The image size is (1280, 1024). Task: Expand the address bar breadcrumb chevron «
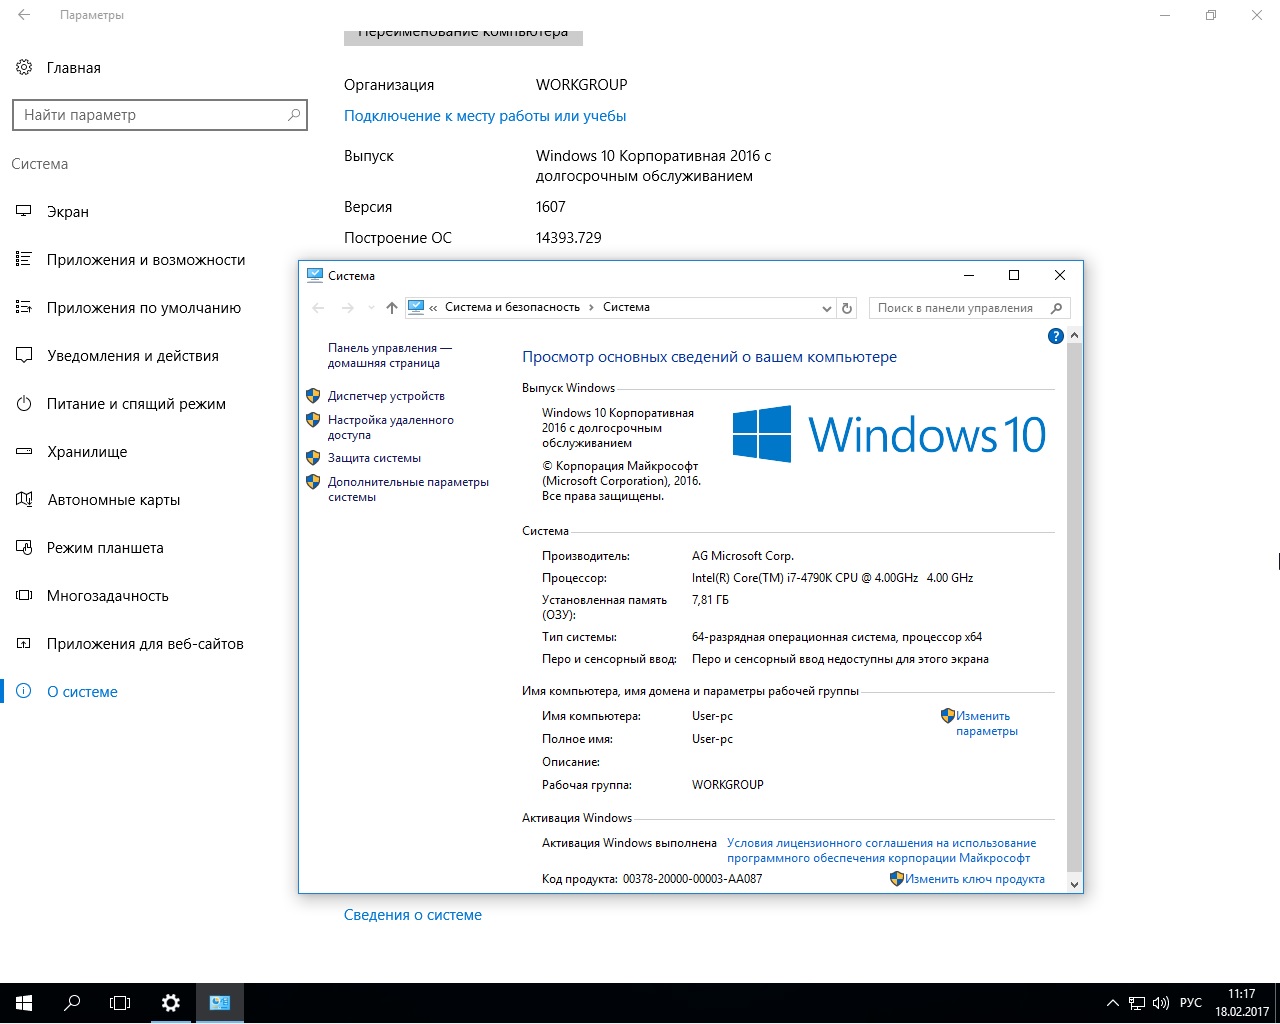pyautogui.click(x=433, y=308)
